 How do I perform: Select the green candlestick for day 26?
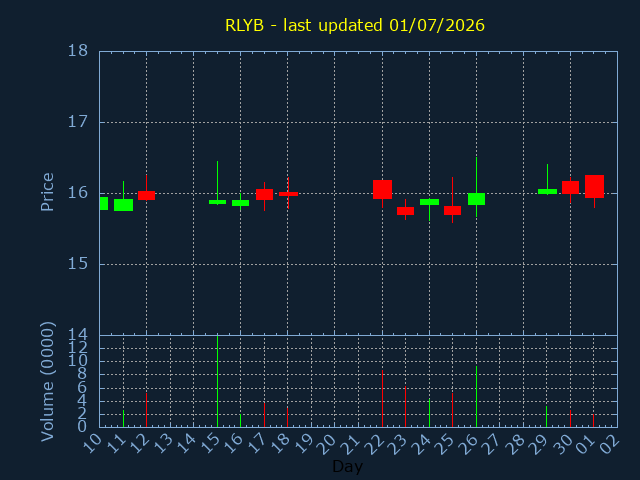(476, 199)
